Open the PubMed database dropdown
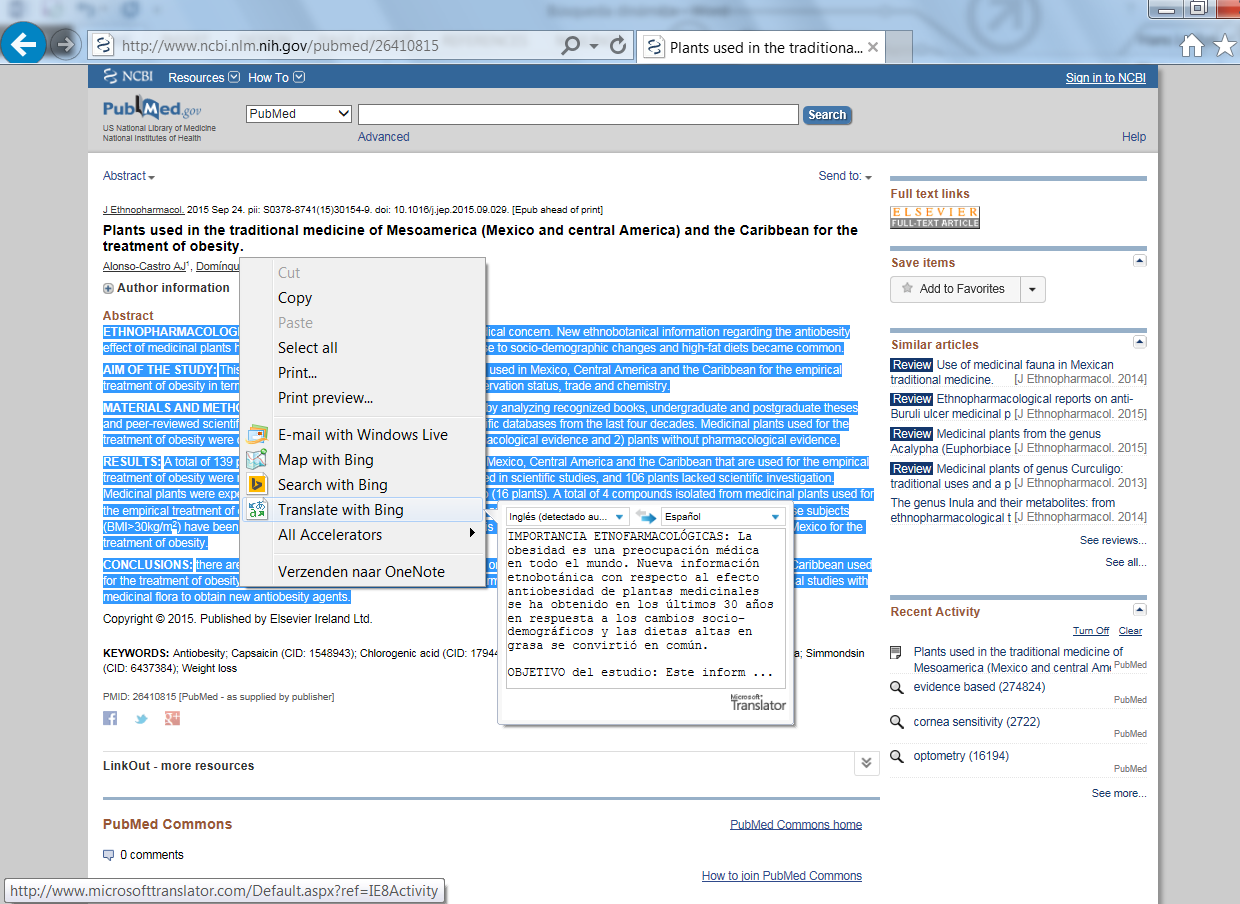The height and width of the screenshot is (904, 1240). (299, 114)
